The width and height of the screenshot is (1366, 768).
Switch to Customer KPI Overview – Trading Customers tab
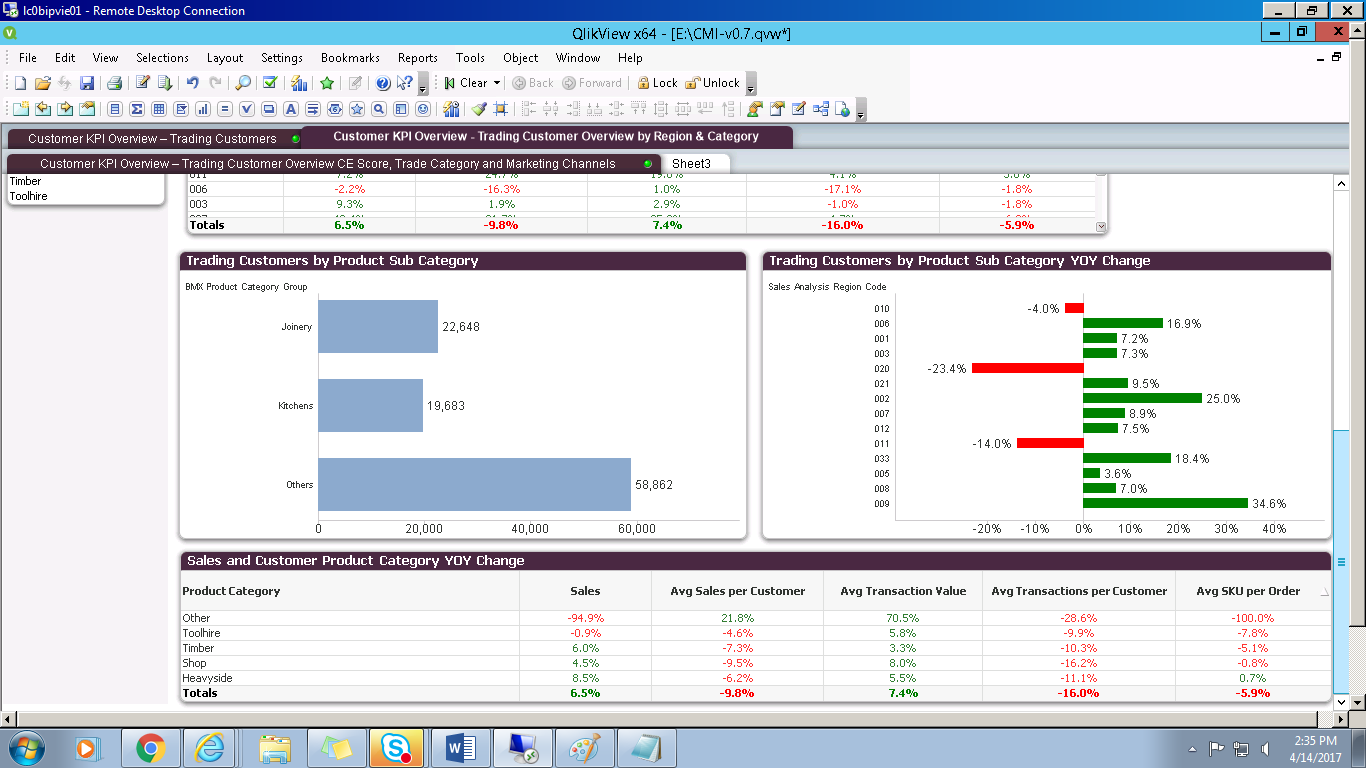tap(152, 138)
